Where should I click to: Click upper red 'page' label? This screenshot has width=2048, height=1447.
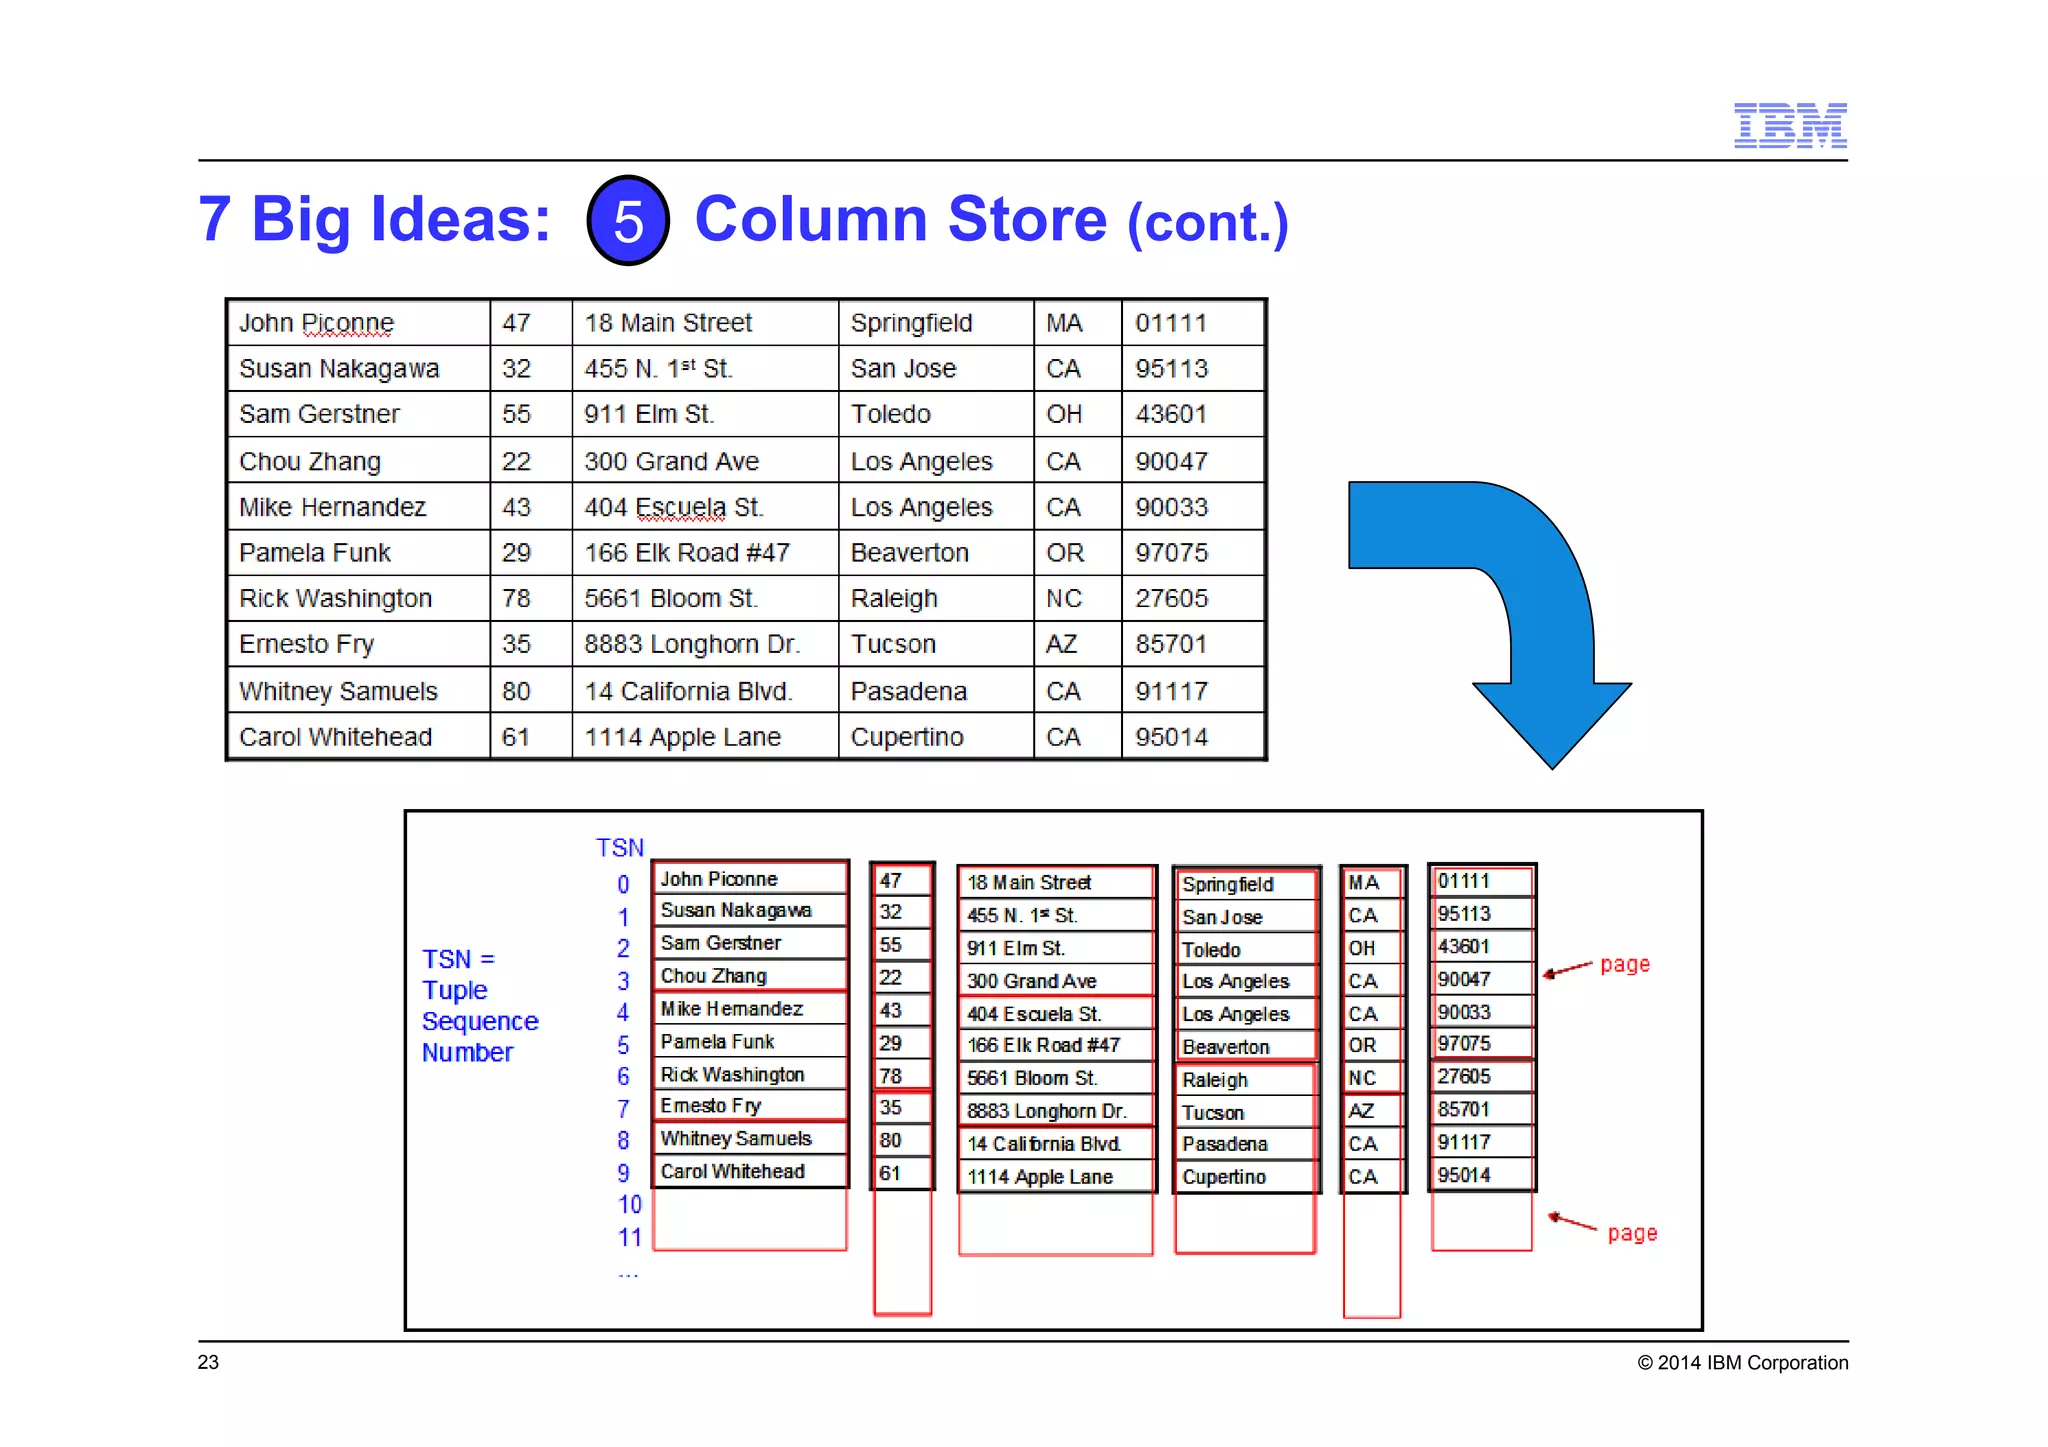[1625, 965]
